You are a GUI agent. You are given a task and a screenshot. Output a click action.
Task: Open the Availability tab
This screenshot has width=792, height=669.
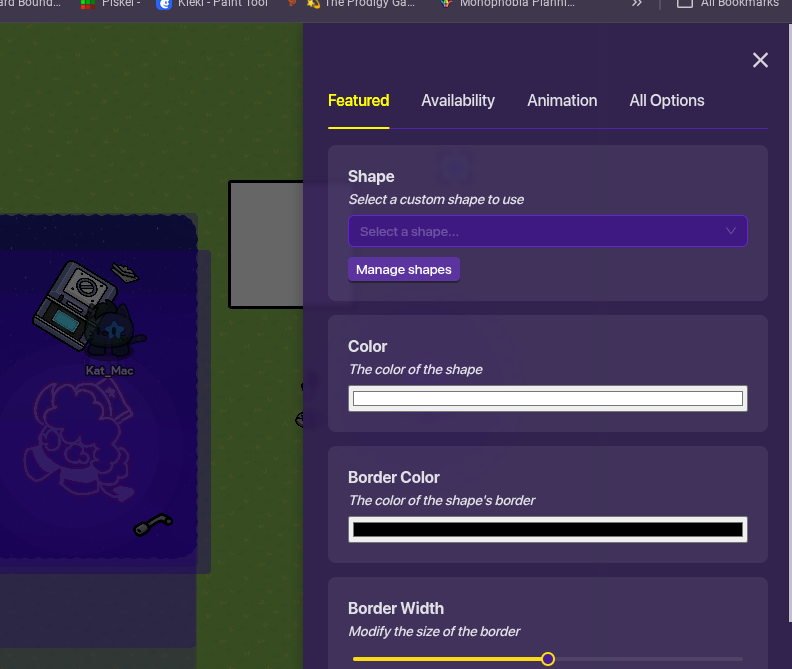(458, 100)
